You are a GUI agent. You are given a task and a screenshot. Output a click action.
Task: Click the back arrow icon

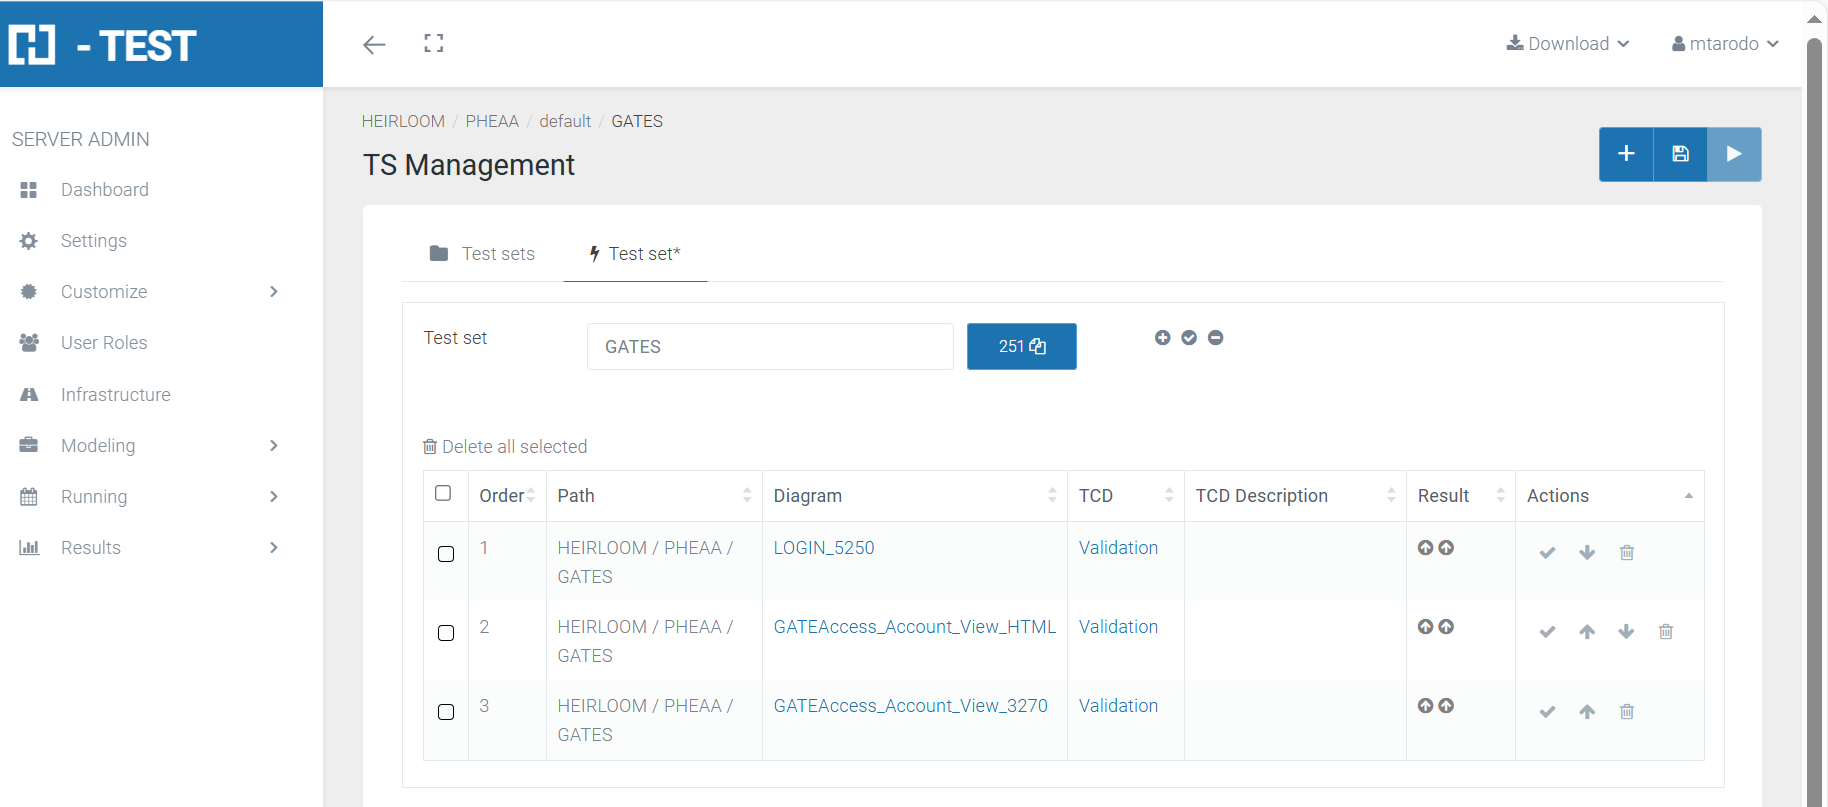click(374, 44)
